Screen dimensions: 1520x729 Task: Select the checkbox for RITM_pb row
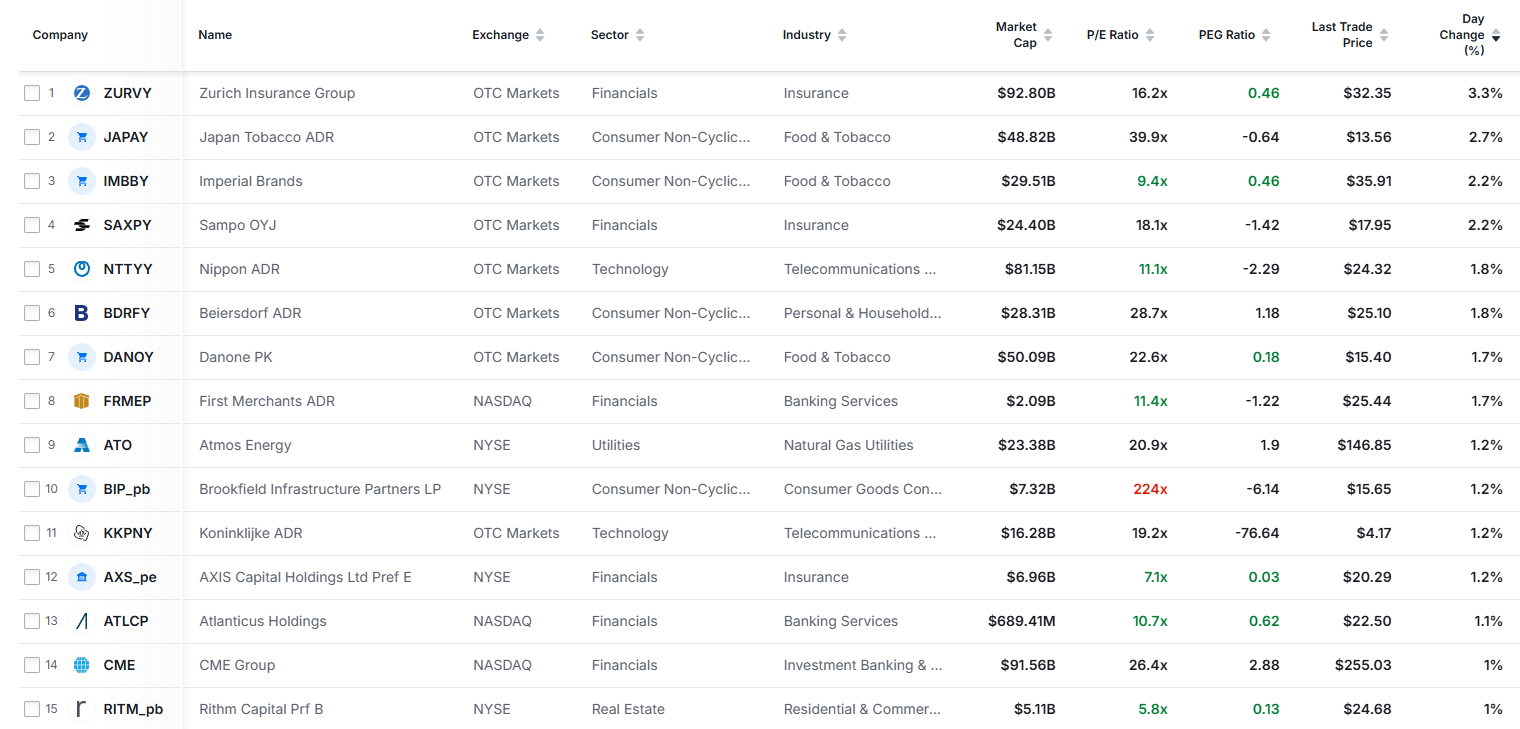coord(32,709)
